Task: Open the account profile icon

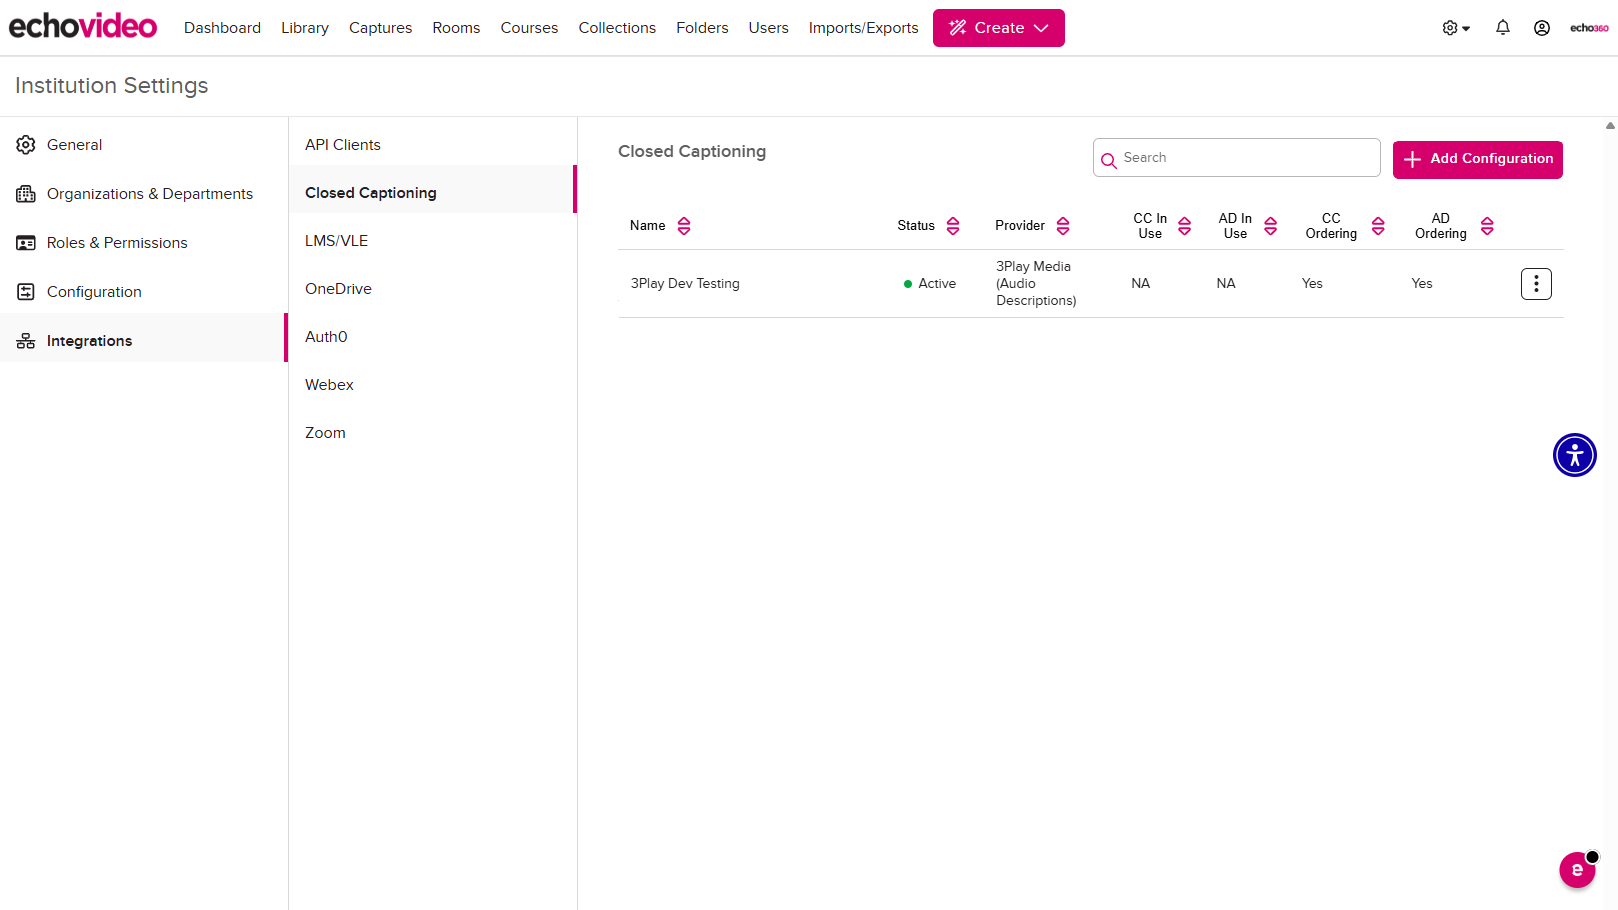Action: (1542, 27)
